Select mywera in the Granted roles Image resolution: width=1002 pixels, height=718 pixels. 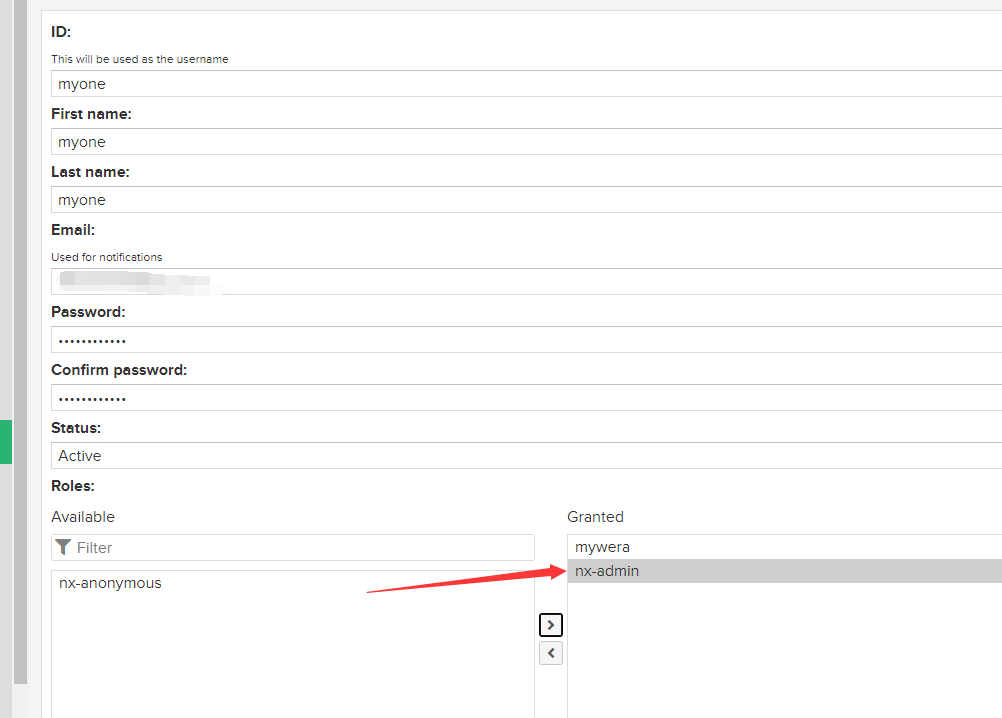[602, 547]
